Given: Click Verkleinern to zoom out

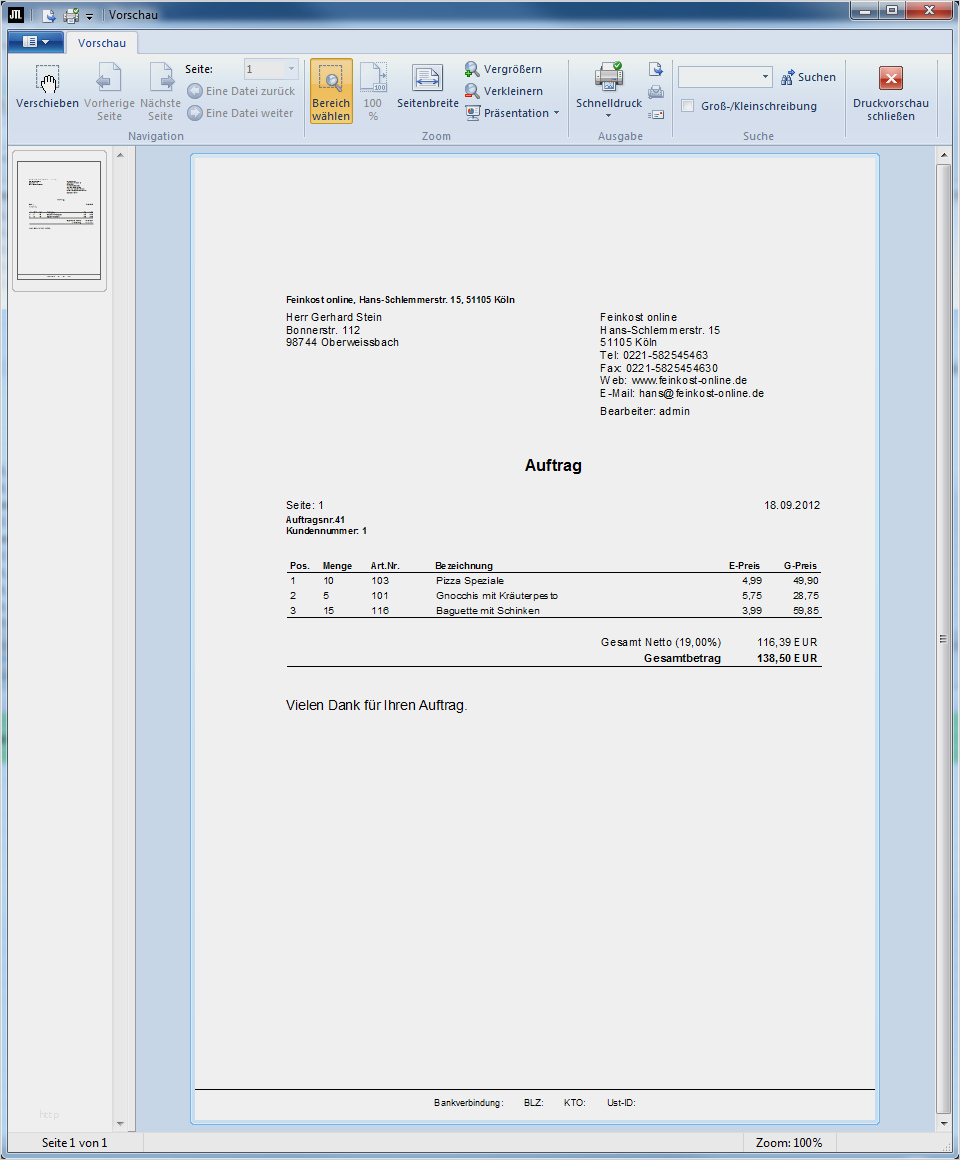Looking at the screenshot, I should (x=503, y=91).
